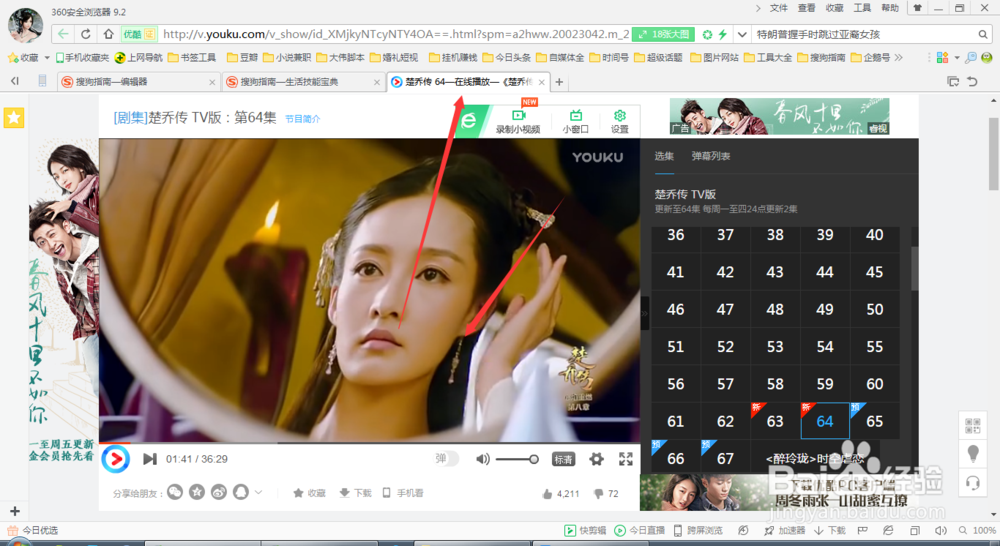
Task: Open the 帮助 menu
Action: 890,8
